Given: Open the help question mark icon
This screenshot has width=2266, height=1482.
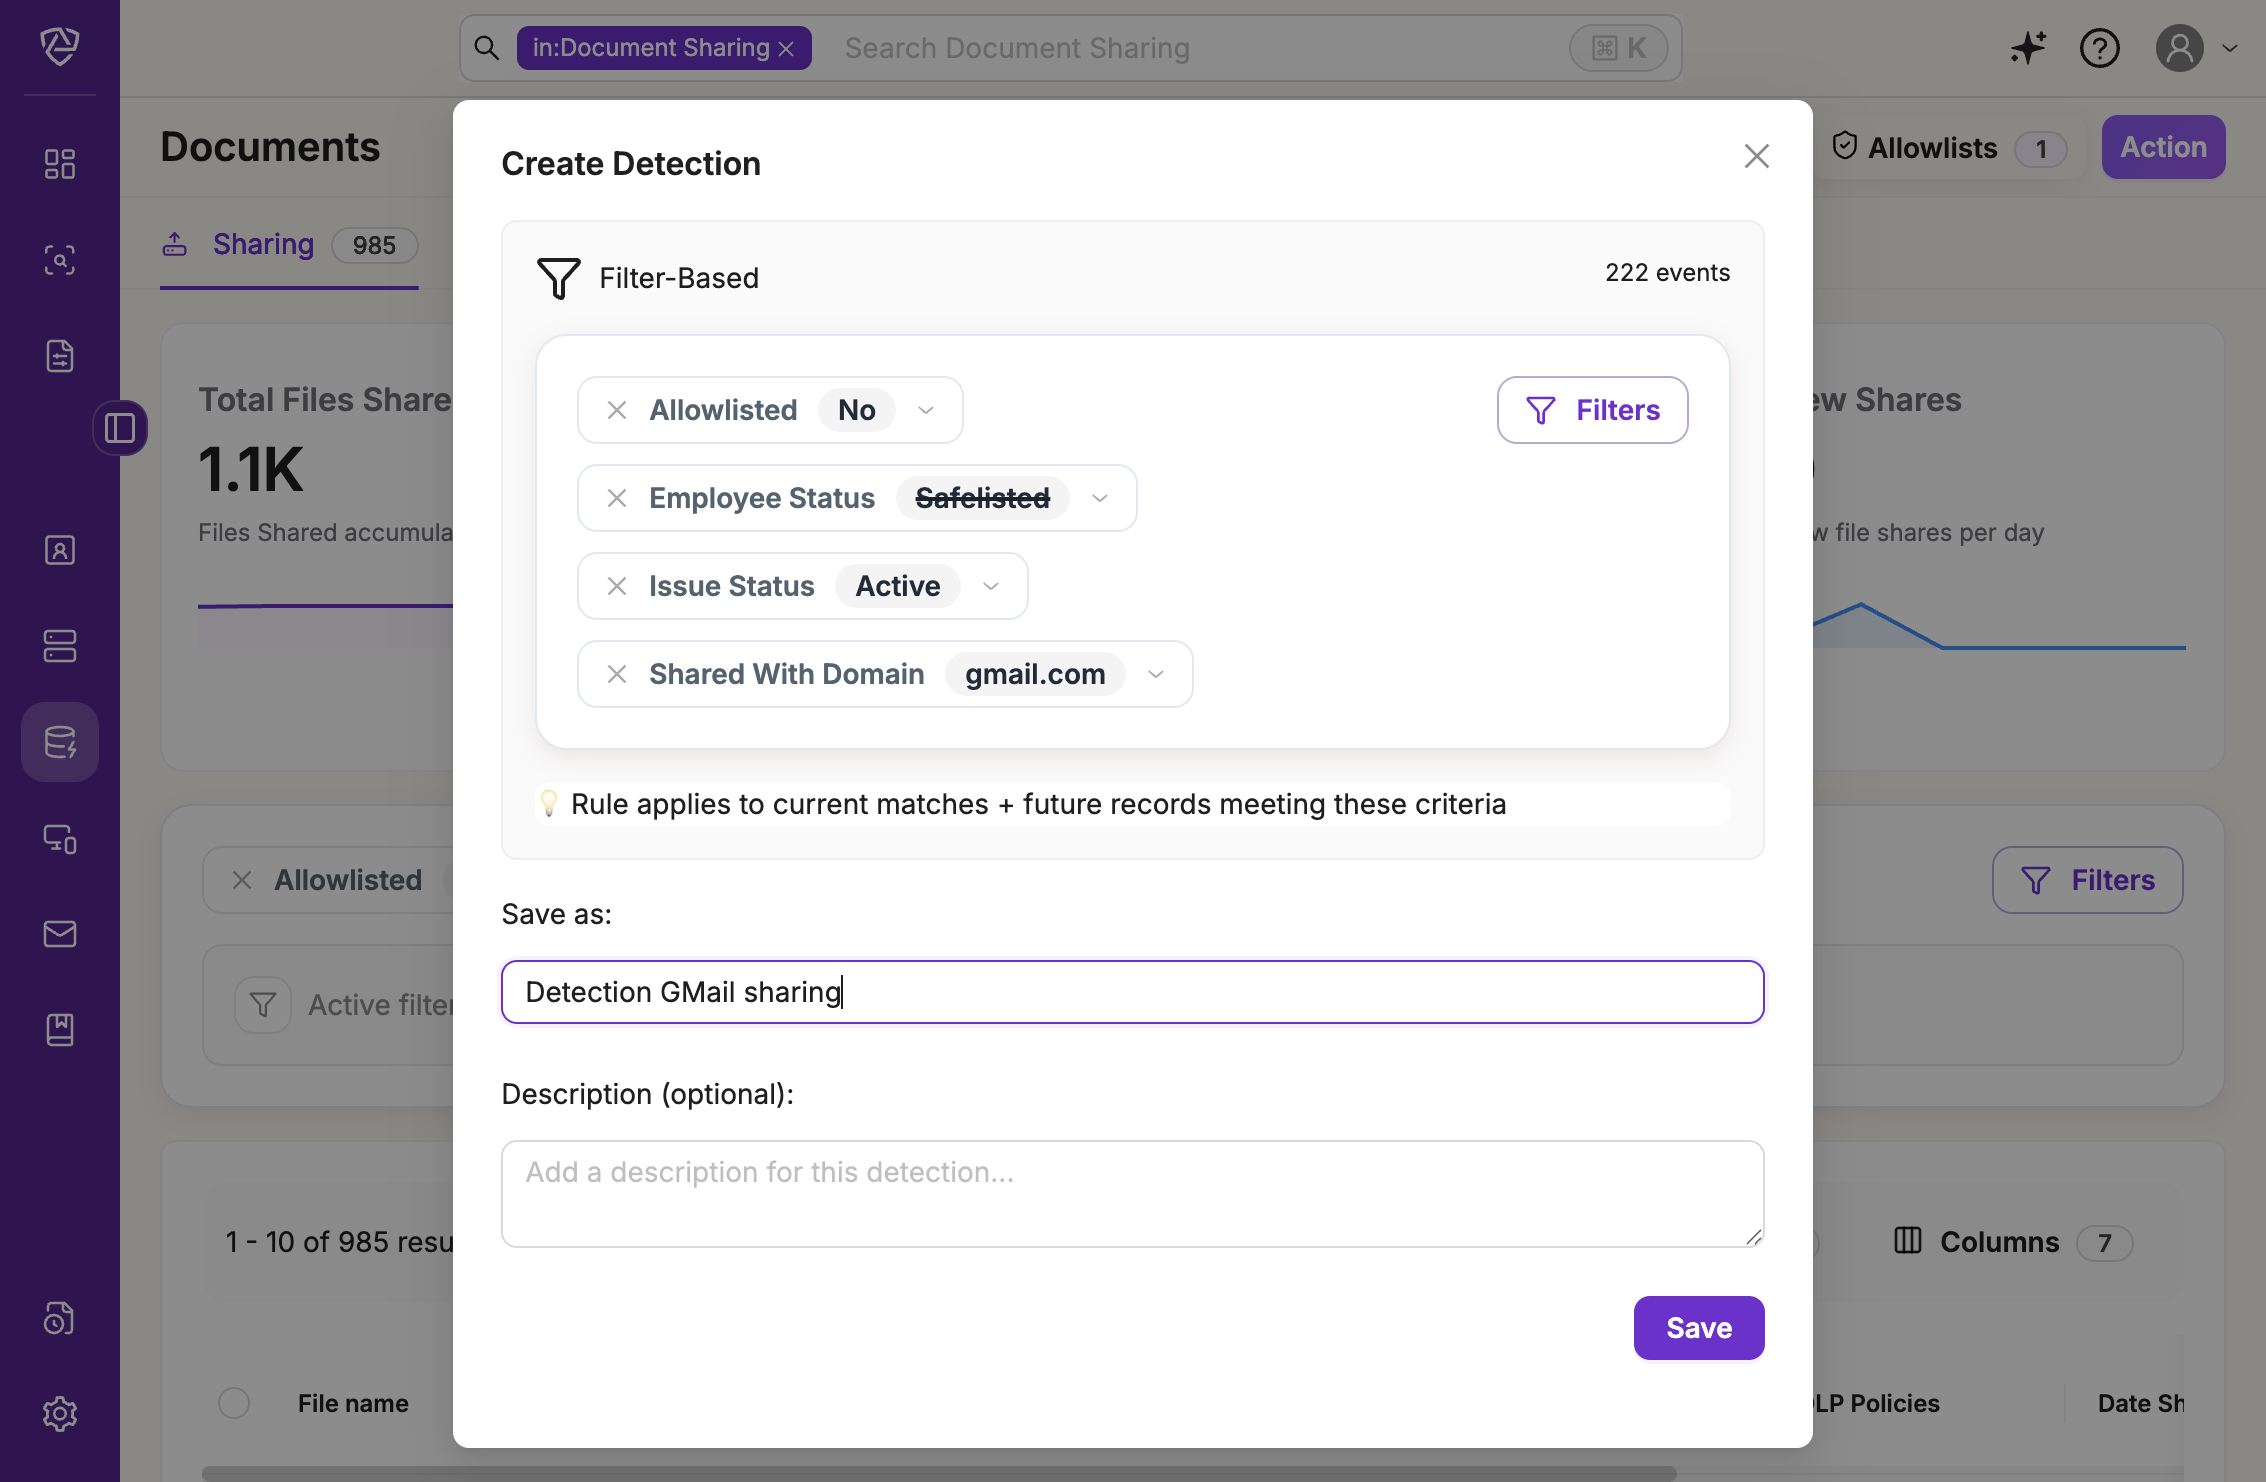Looking at the screenshot, I should [x=2099, y=47].
